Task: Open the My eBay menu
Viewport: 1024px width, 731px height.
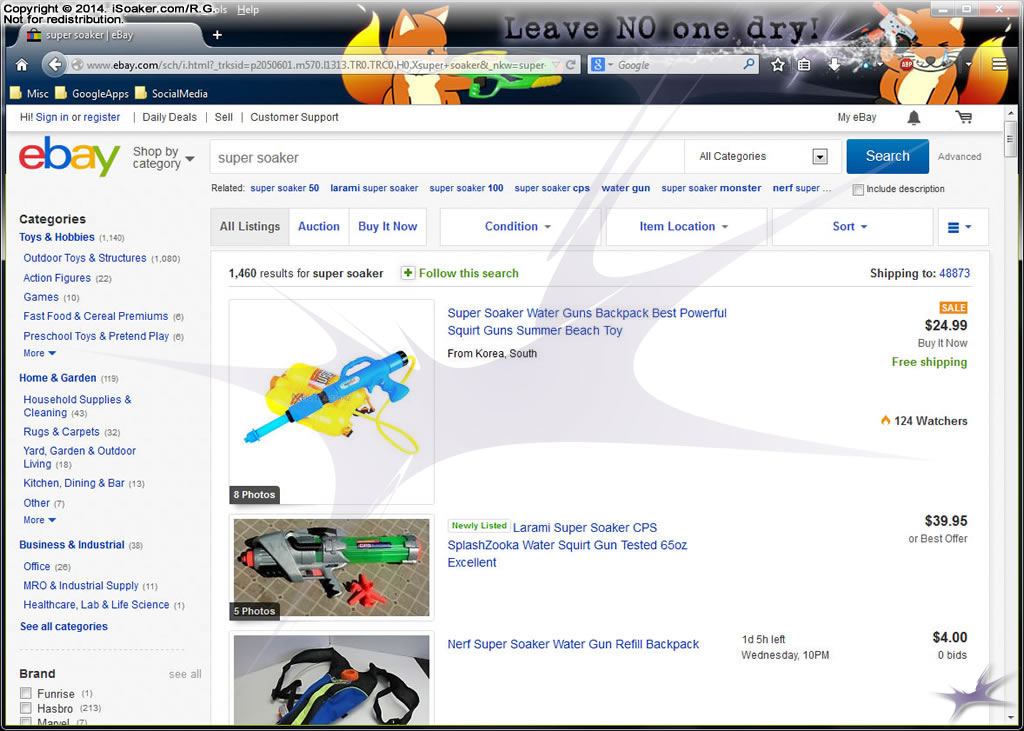Action: [x=857, y=118]
